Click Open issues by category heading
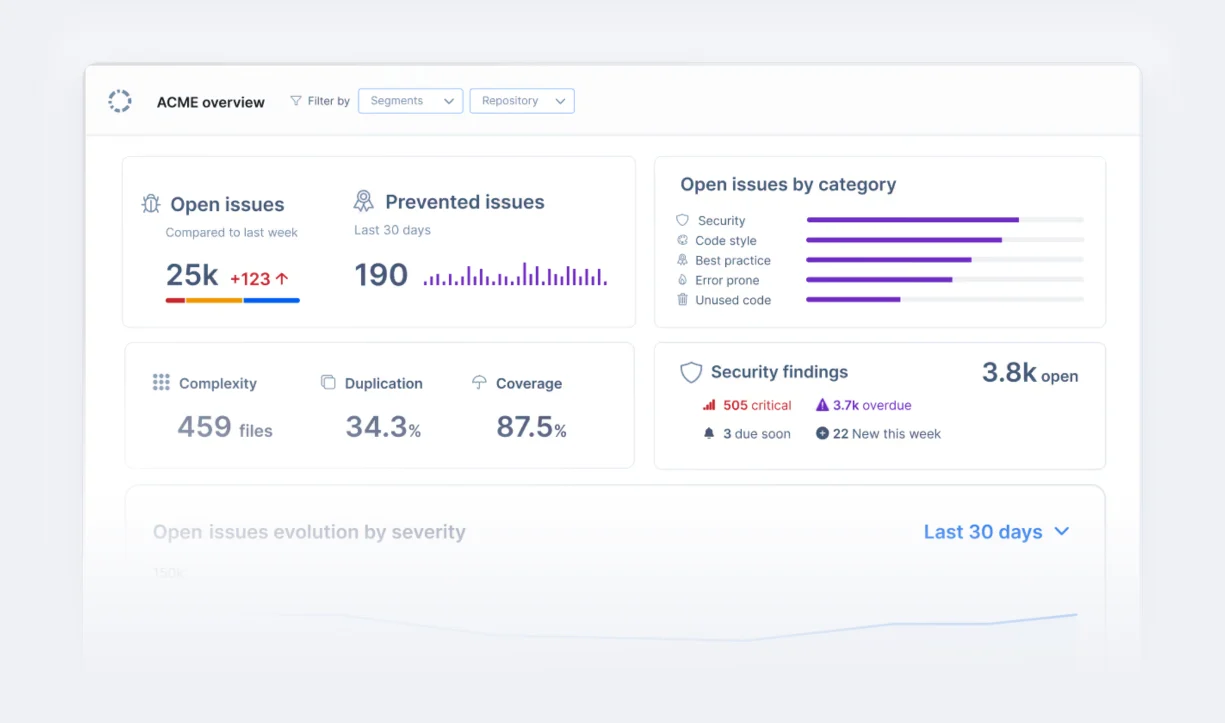The image size is (1225, 723). point(788,185)
